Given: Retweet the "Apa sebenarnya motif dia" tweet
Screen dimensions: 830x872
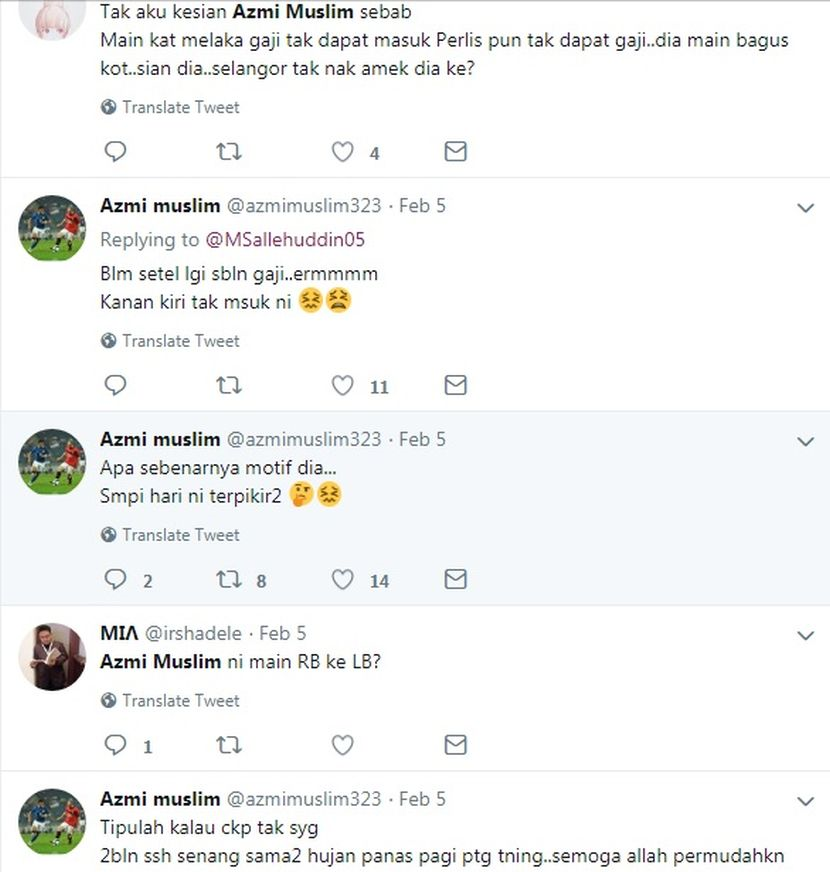Looking at the screenshot, I should (229, 579).
